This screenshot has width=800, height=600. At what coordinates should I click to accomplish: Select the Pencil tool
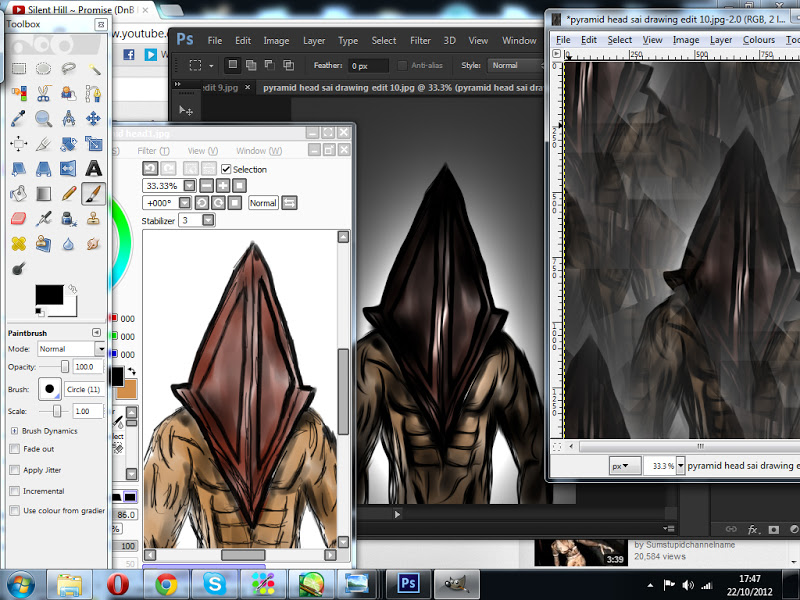pyautogui.click(x=68, y=193)
